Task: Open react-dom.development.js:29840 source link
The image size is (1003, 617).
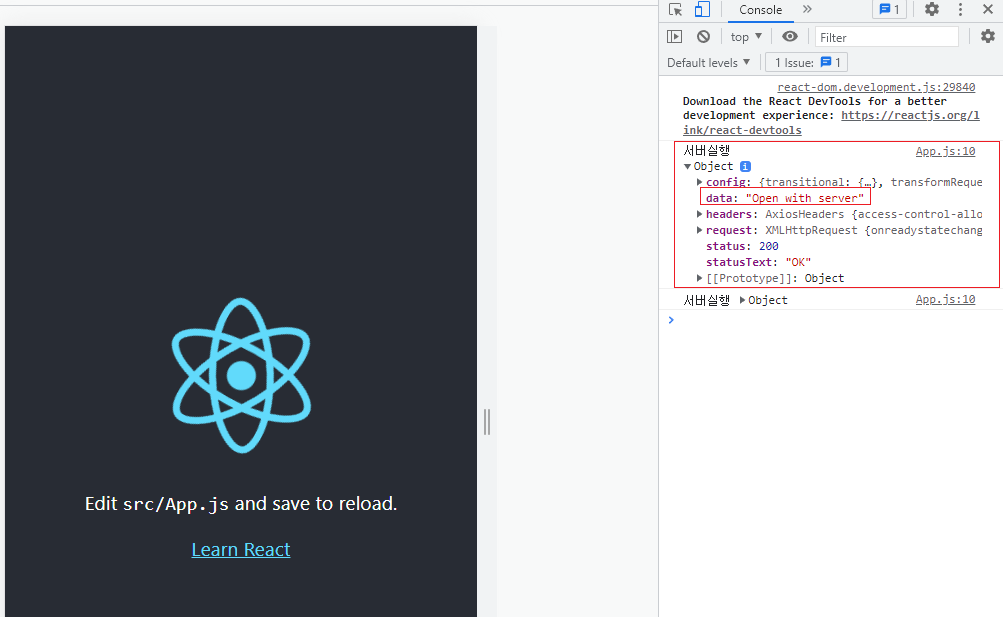Action: click(876, 87)
